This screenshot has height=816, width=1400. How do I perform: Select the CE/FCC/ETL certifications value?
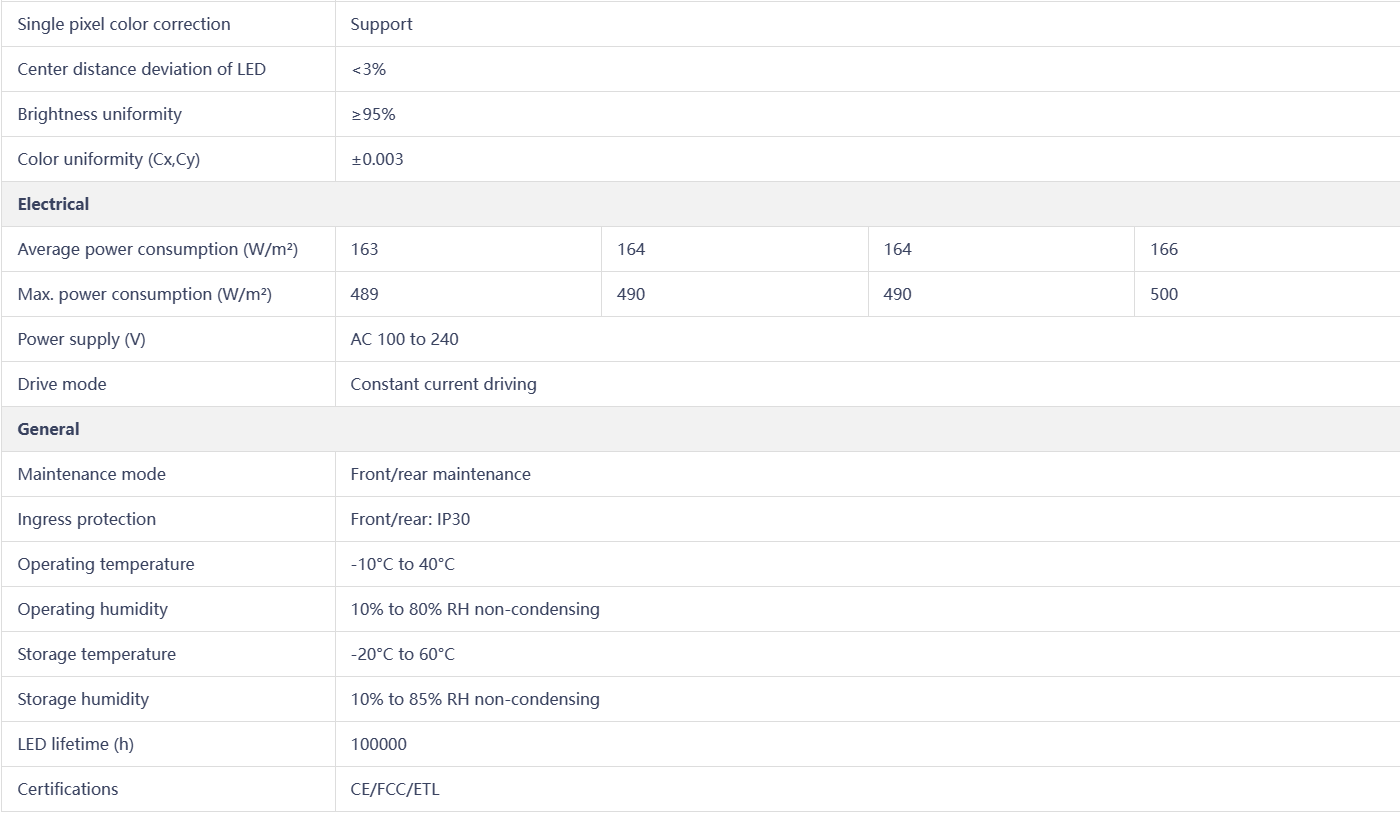(395, 789)
